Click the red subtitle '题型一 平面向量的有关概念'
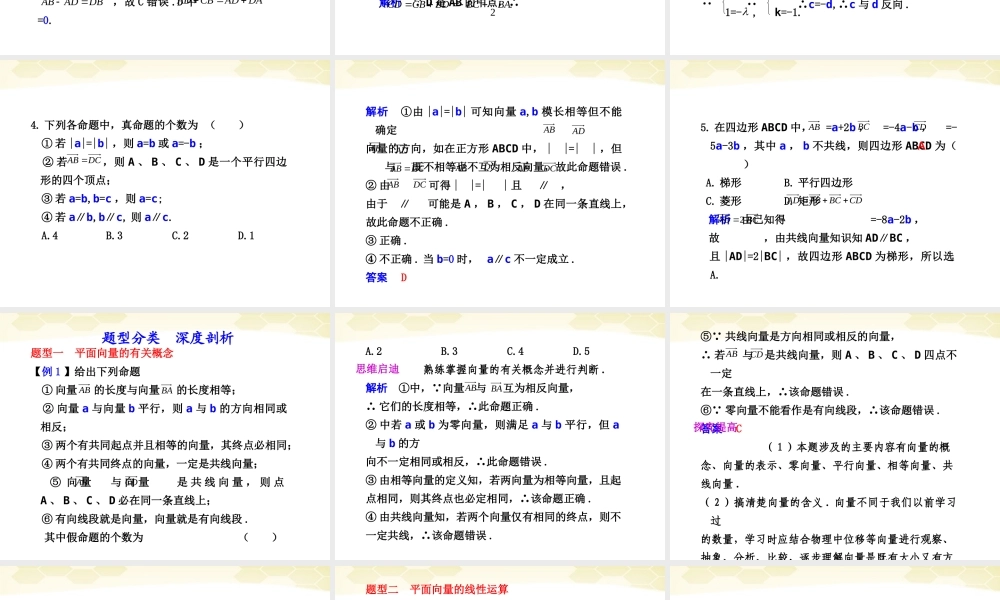This screenshot has height=600, width=1000. [101, 353]
